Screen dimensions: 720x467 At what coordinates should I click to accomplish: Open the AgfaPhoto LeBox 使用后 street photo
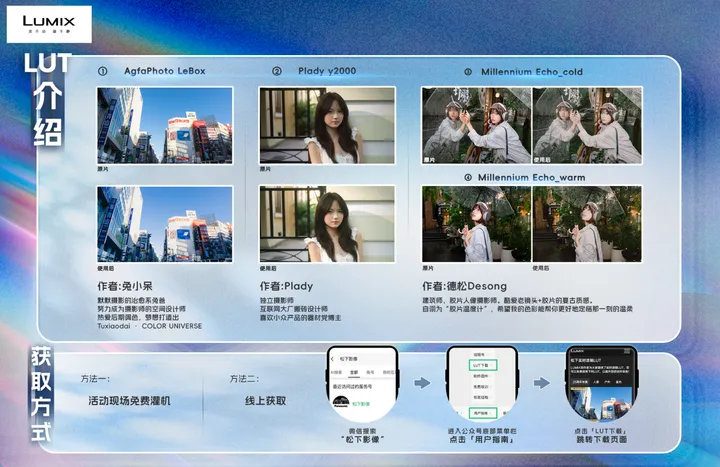165,224
